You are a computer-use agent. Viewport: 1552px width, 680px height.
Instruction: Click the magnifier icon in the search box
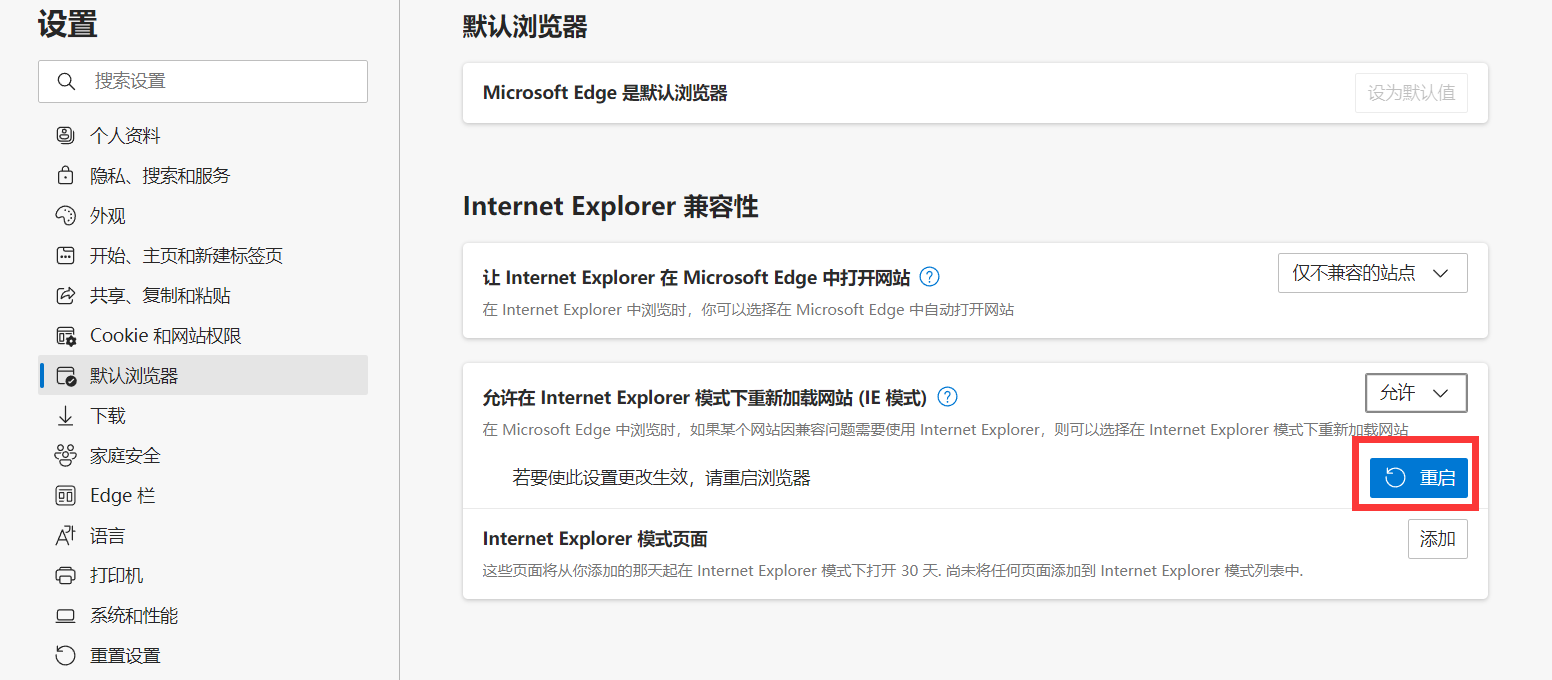click(x=66, y=81)
